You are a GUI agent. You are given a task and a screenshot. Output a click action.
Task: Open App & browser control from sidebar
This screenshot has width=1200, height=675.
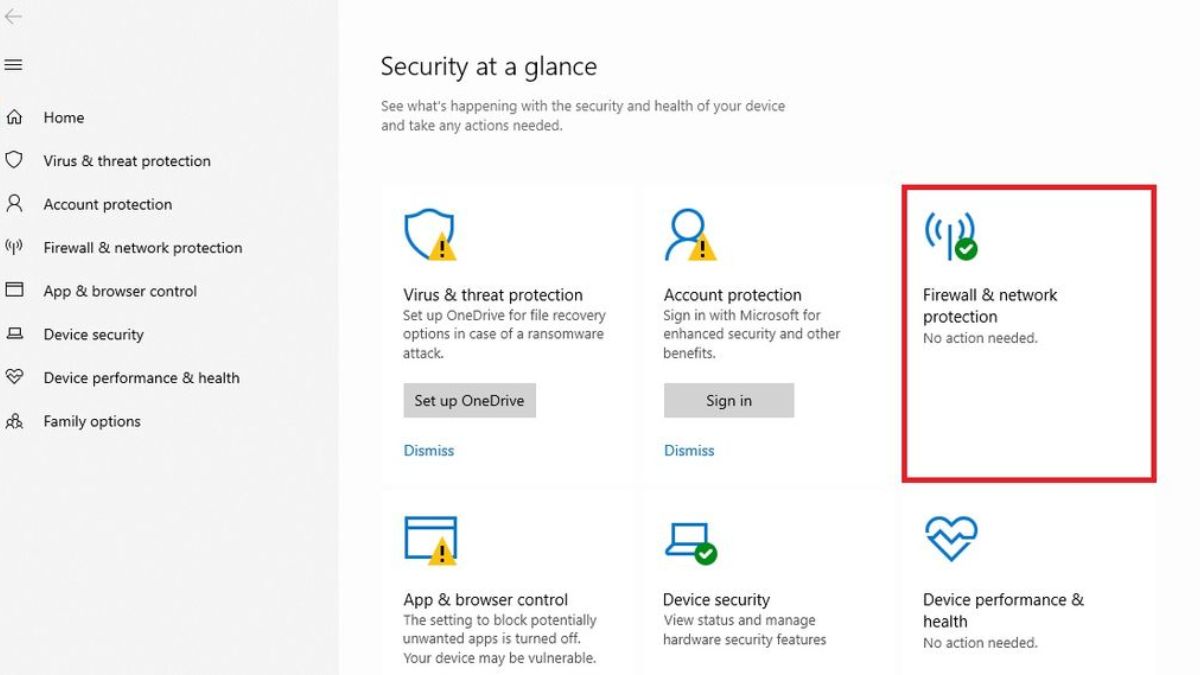[x=120, y=291]
